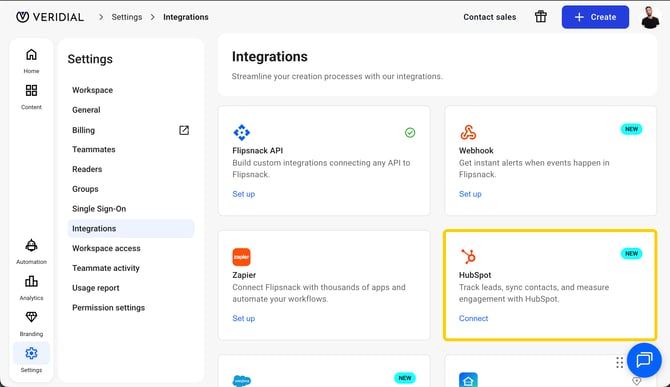
Task: Click Set up under Zapier
Action: [x=244, y=318]
